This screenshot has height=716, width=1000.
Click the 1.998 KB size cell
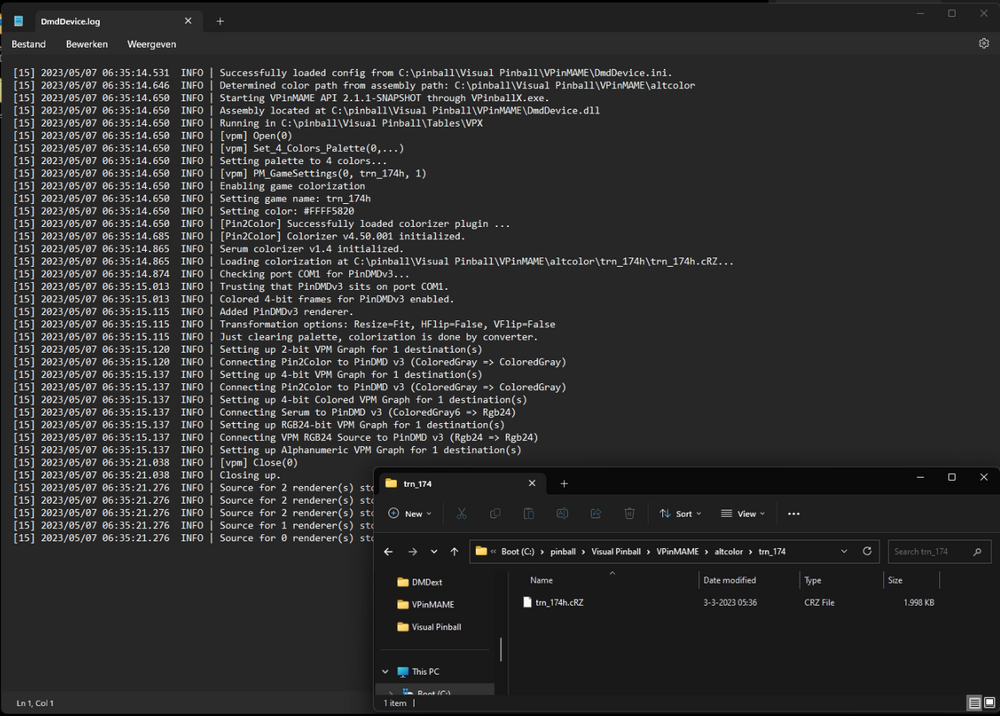click(918, 603)
